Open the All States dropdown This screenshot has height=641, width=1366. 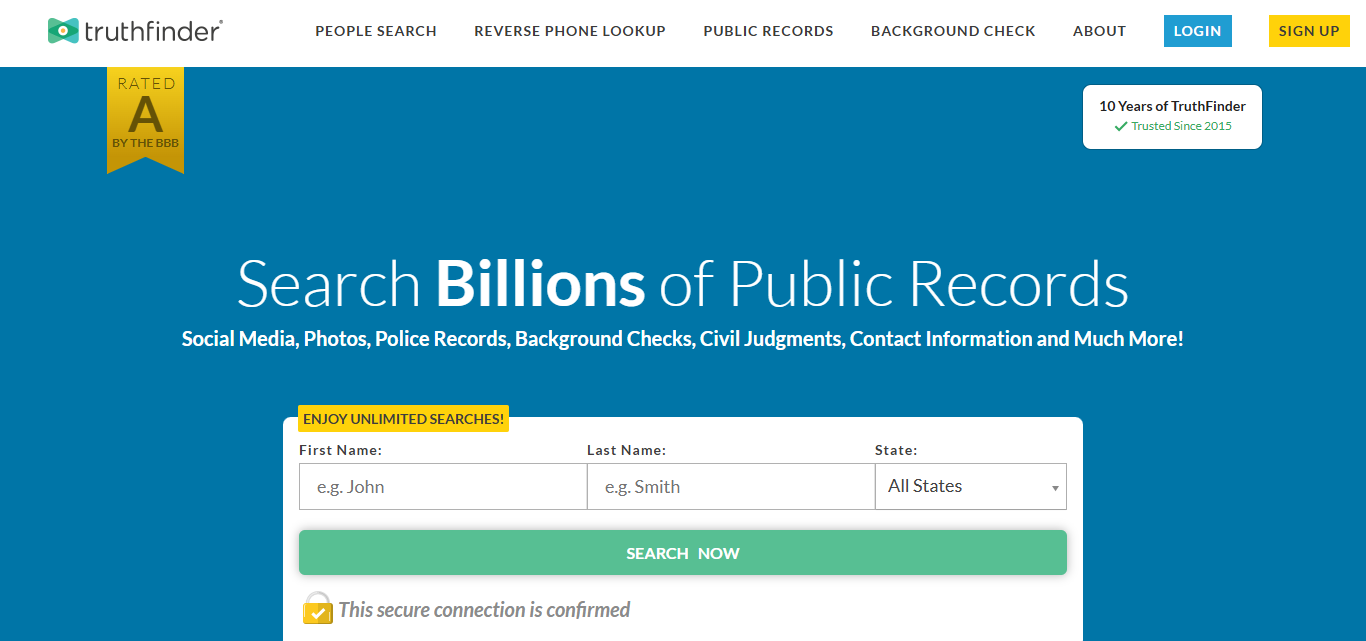point(971,487)
